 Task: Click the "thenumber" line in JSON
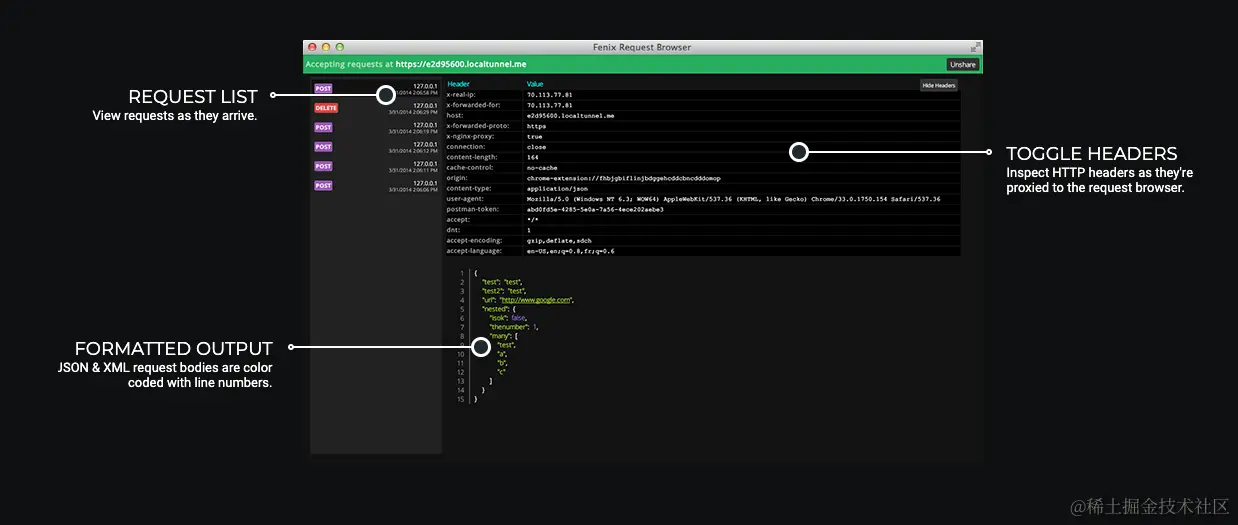point(514,327)
